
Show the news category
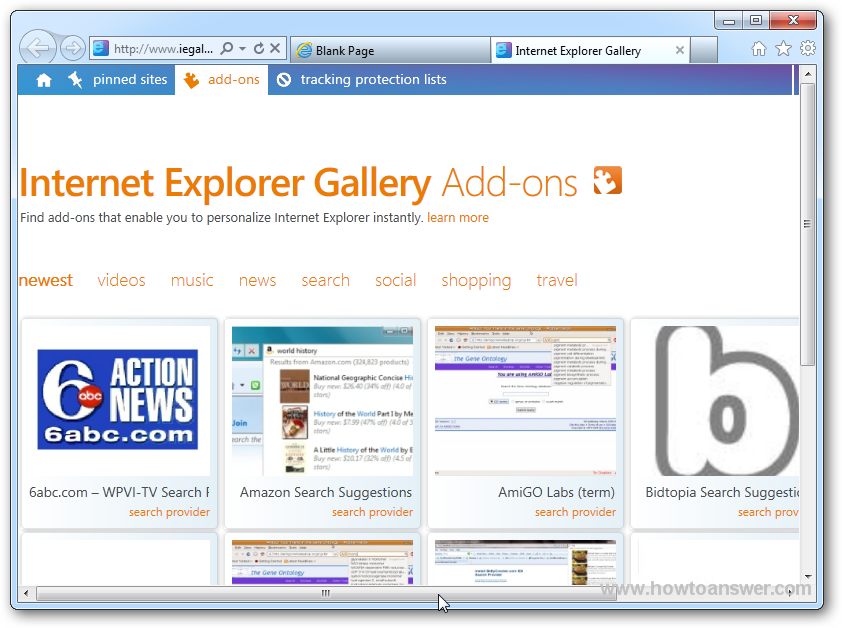[257, 280]
